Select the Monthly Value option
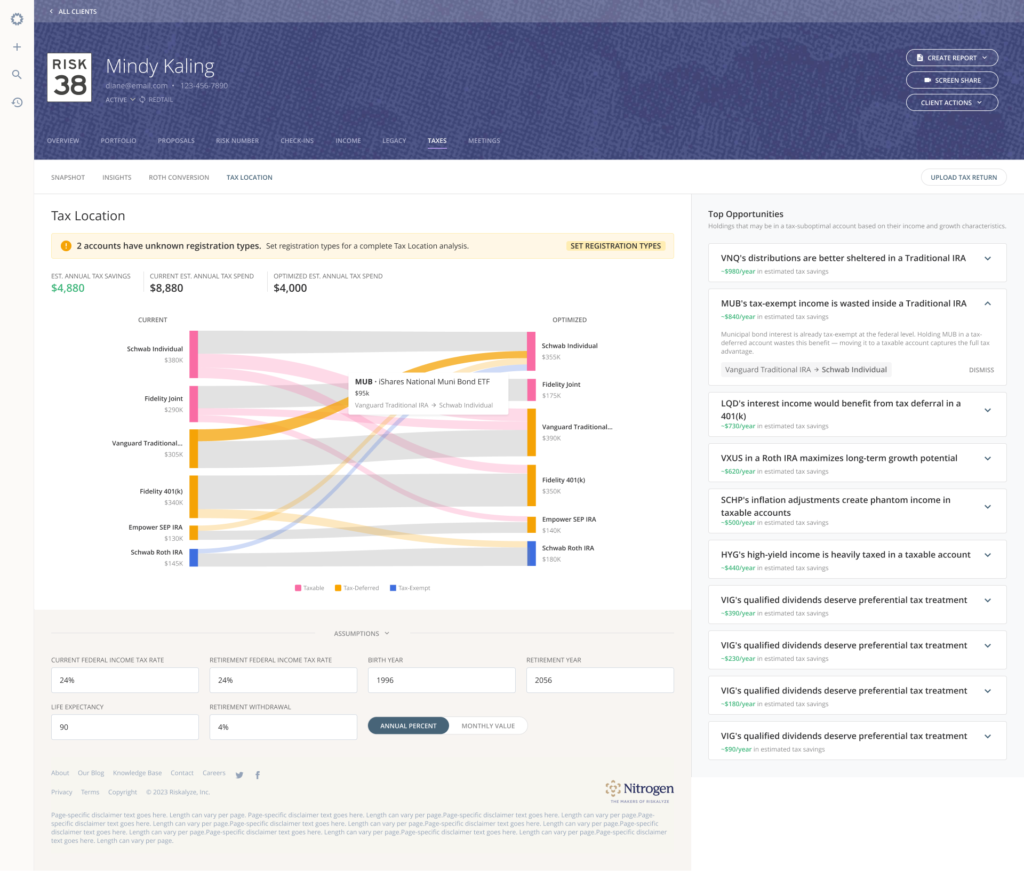The width and height of the screenshot is (1024, 871). [488, 726]
